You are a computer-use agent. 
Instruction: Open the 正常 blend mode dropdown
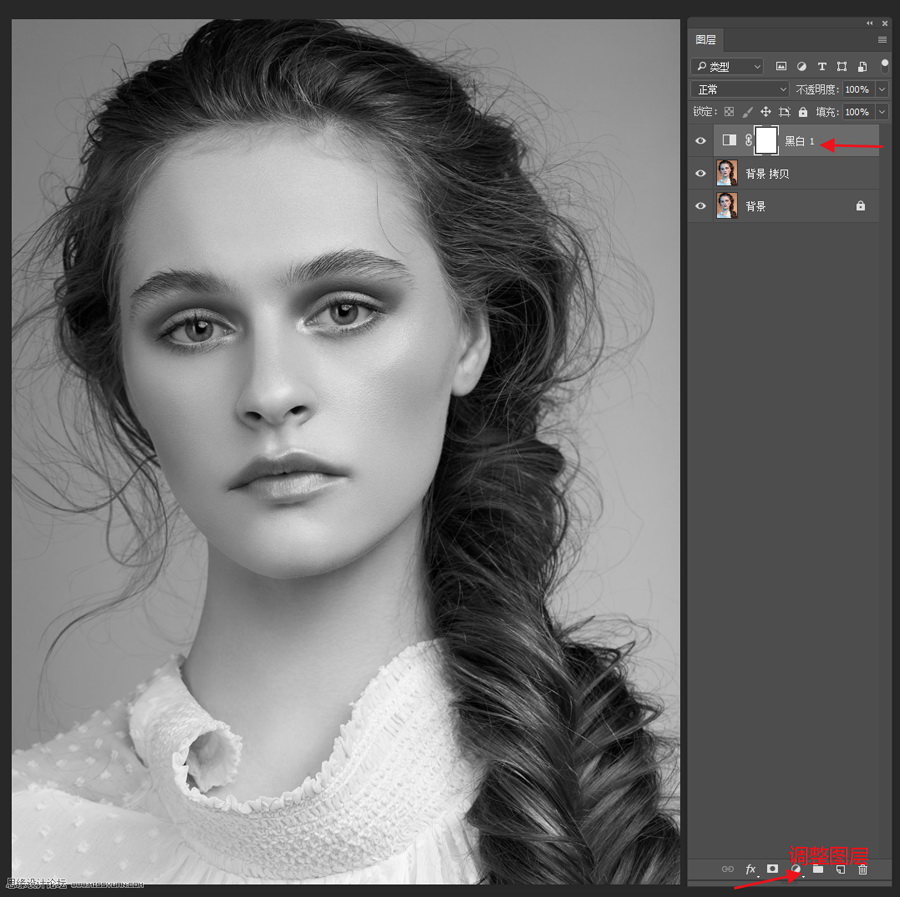[740, 89]
